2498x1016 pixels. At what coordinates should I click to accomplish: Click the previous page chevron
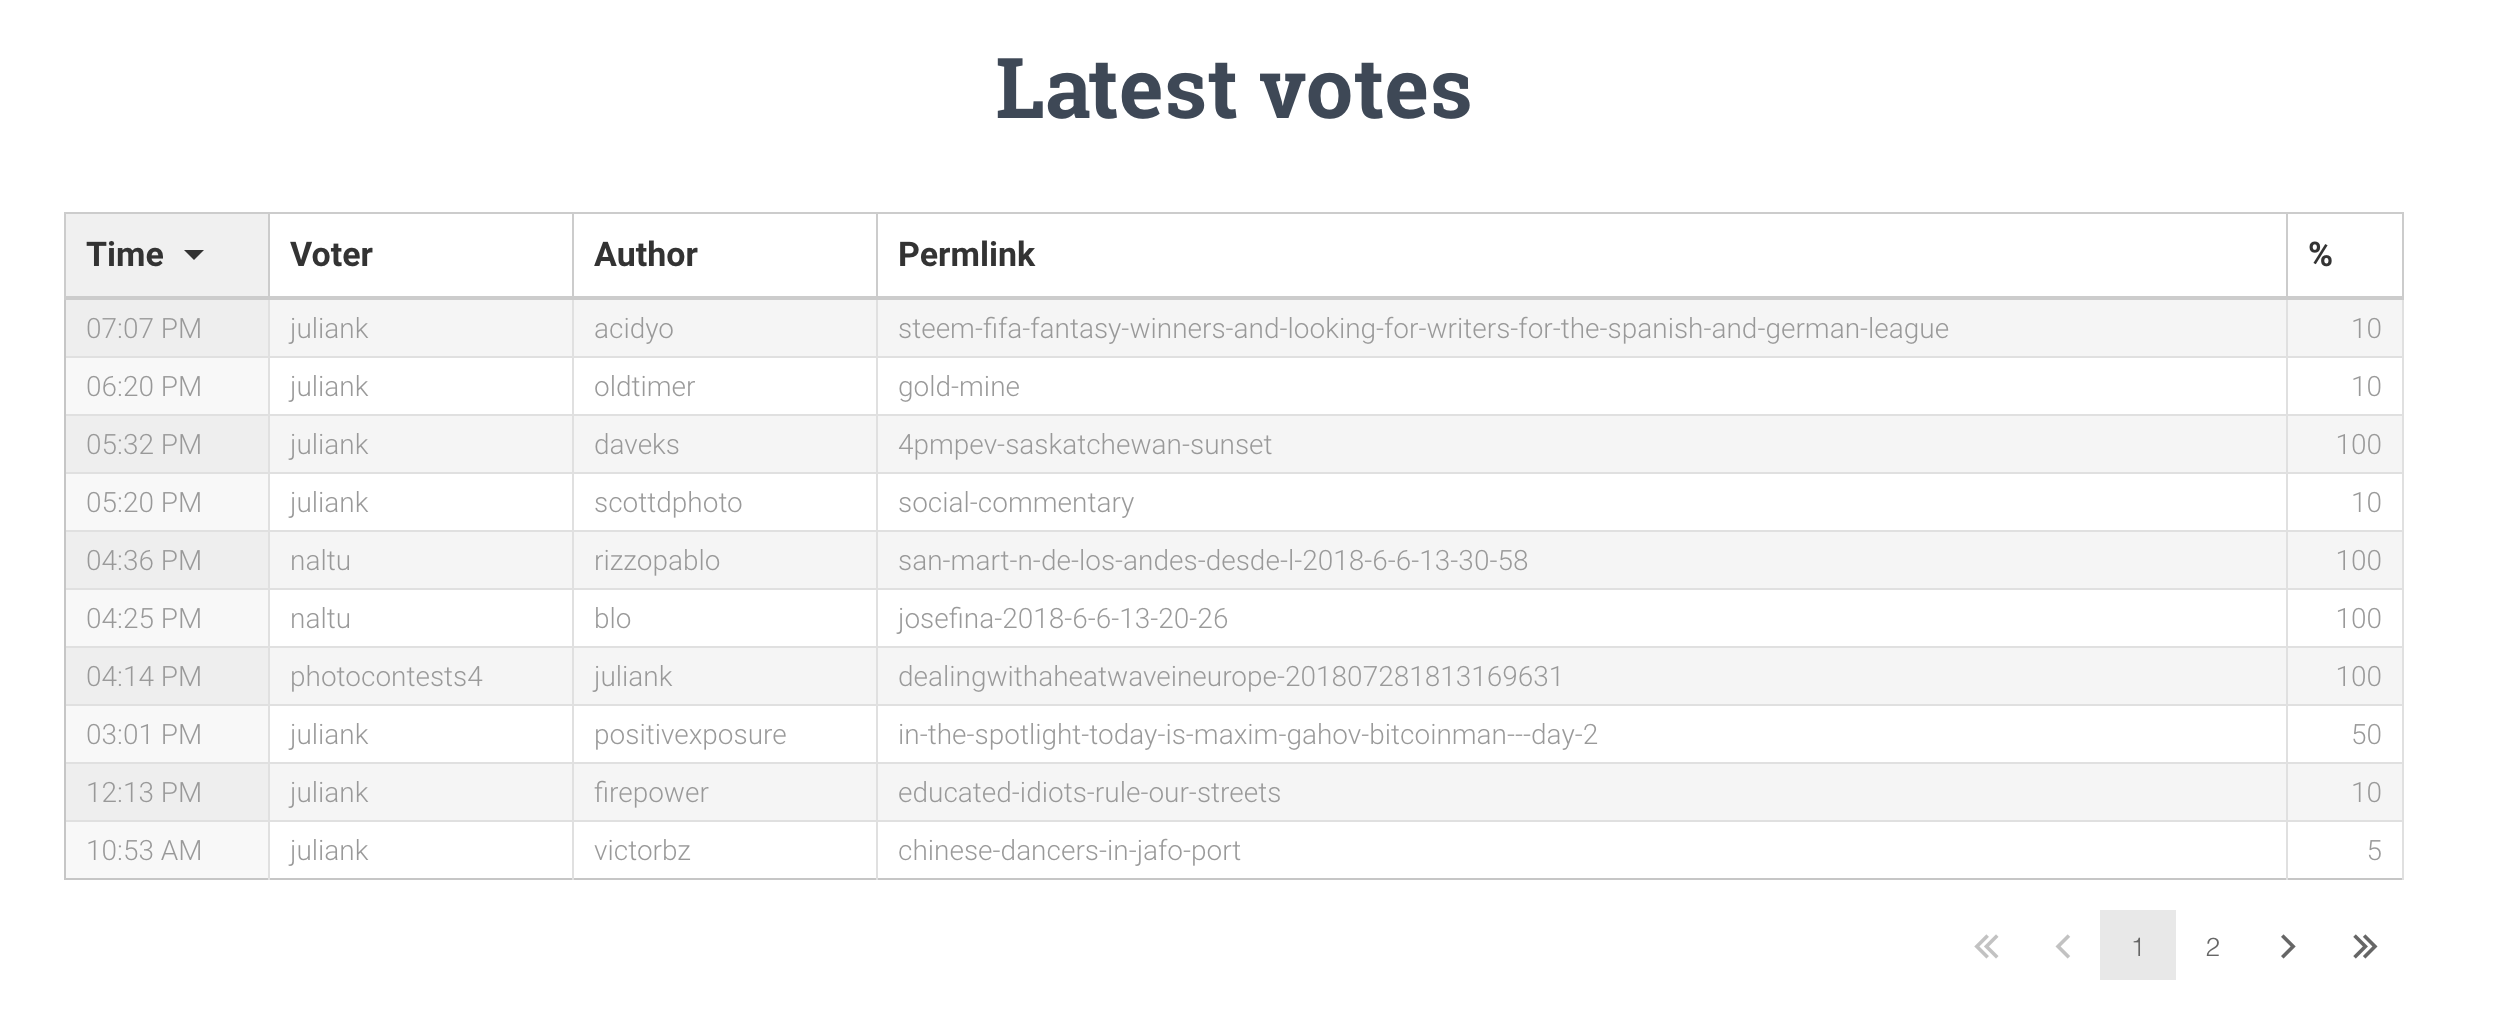point(2062,946)
